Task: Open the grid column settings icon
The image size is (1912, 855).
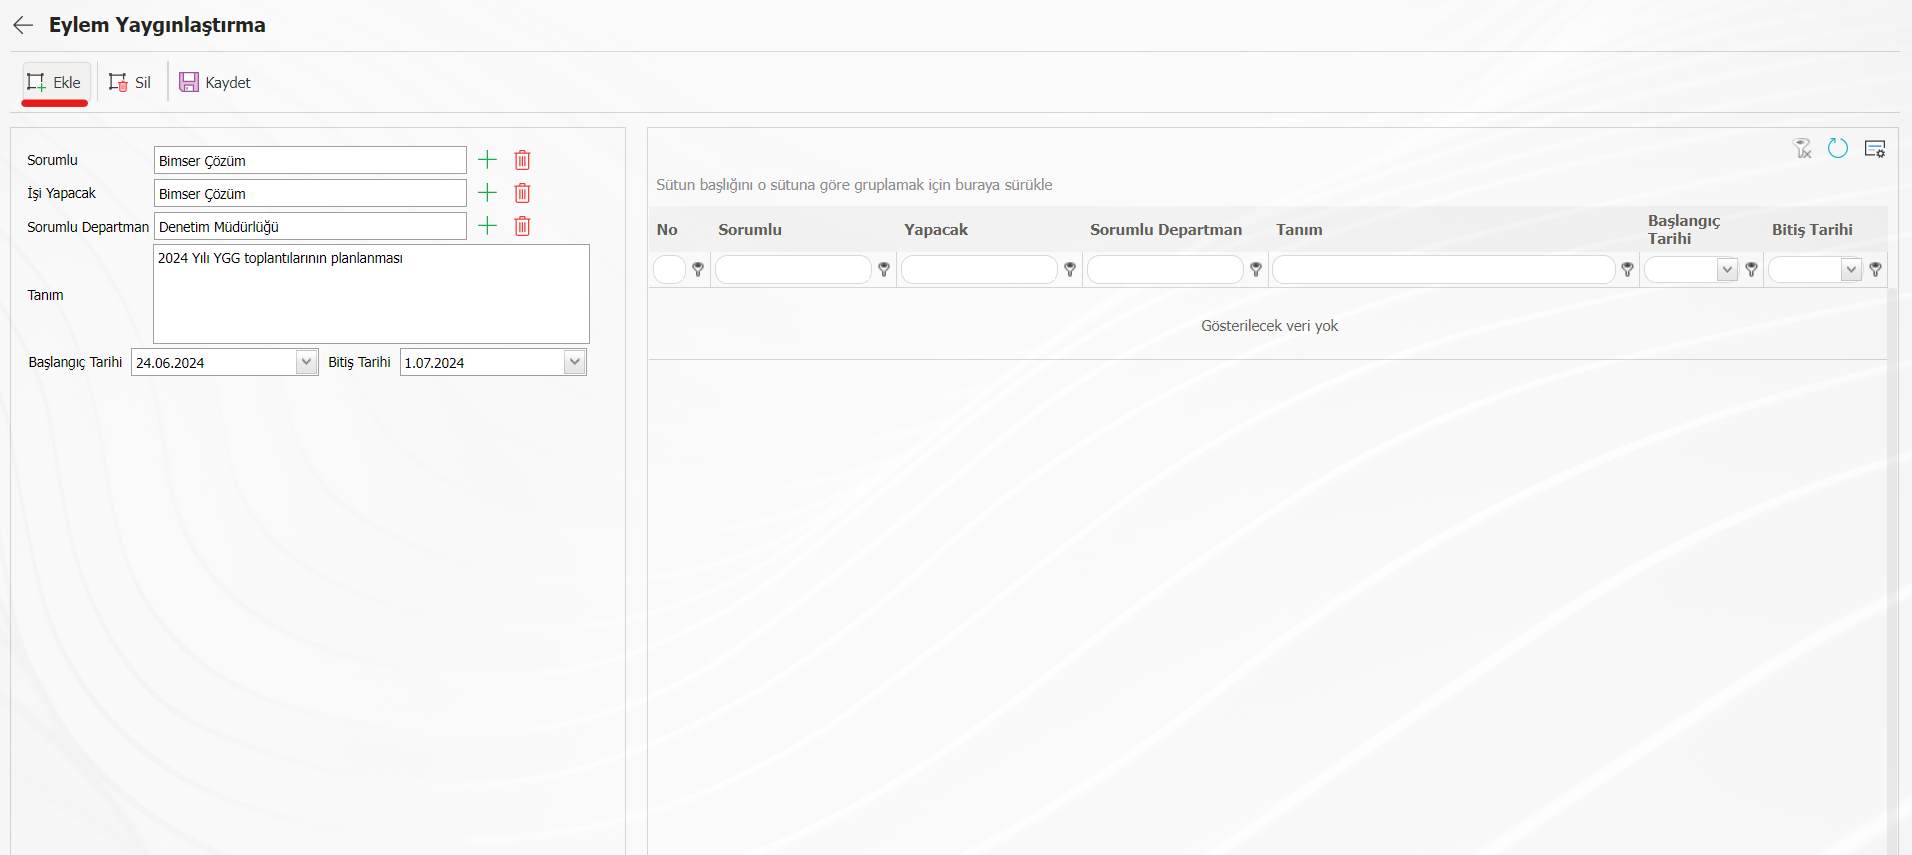Action: coord(1875,149)
